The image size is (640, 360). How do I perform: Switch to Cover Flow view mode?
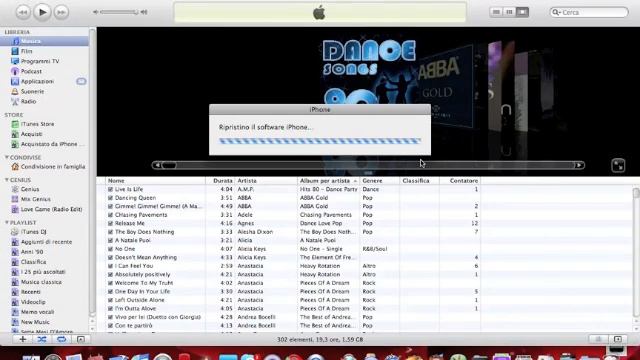522,12
